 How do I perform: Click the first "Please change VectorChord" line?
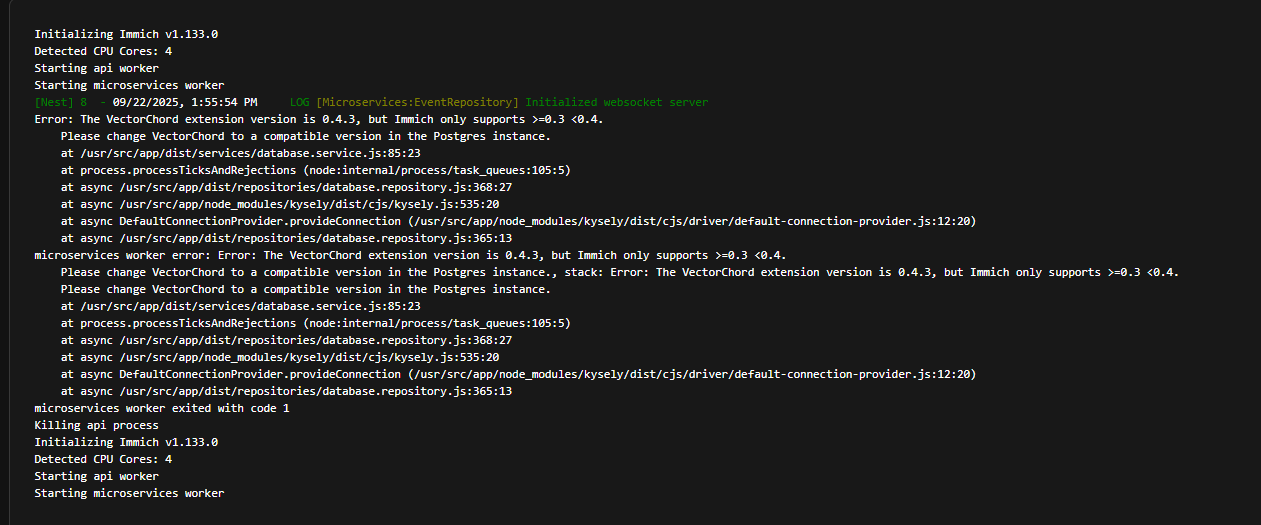pos(305,136)
